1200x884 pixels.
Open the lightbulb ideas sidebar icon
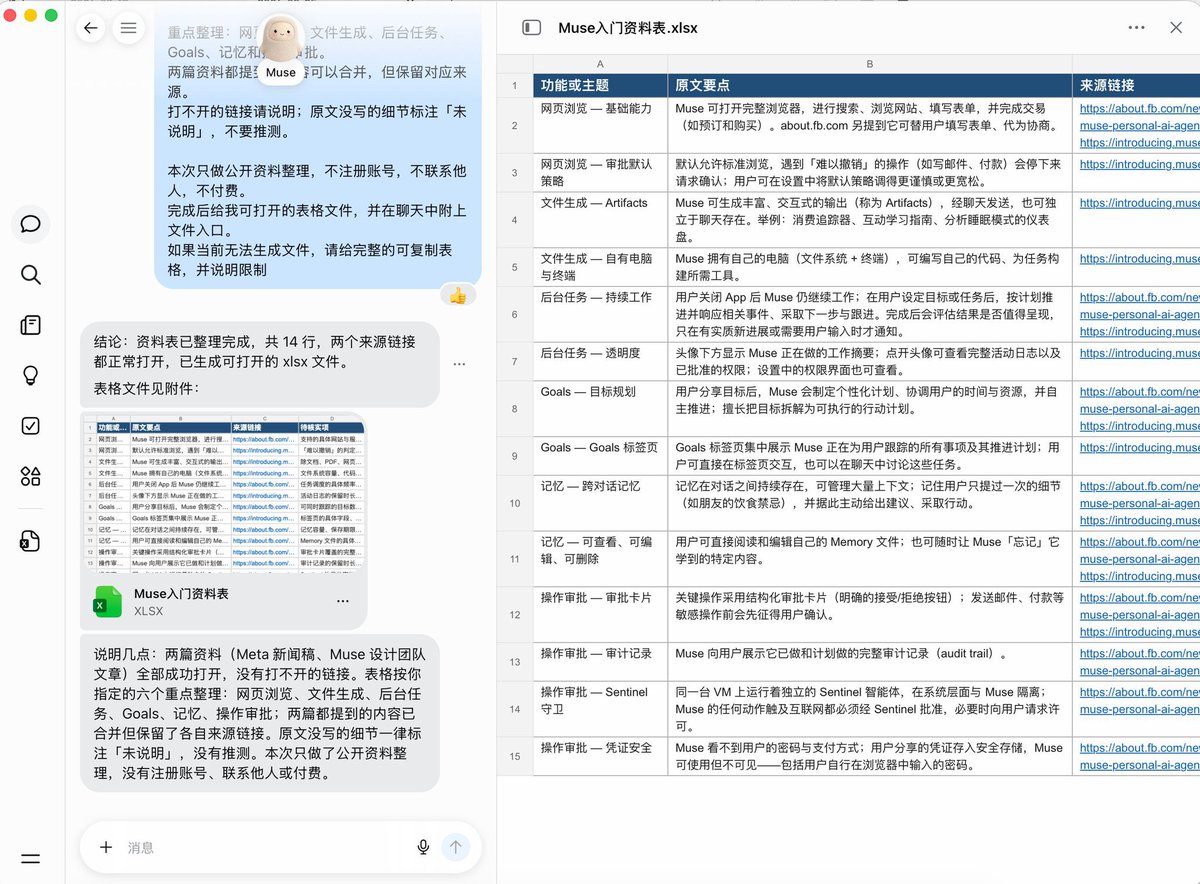tap(31, 376)
